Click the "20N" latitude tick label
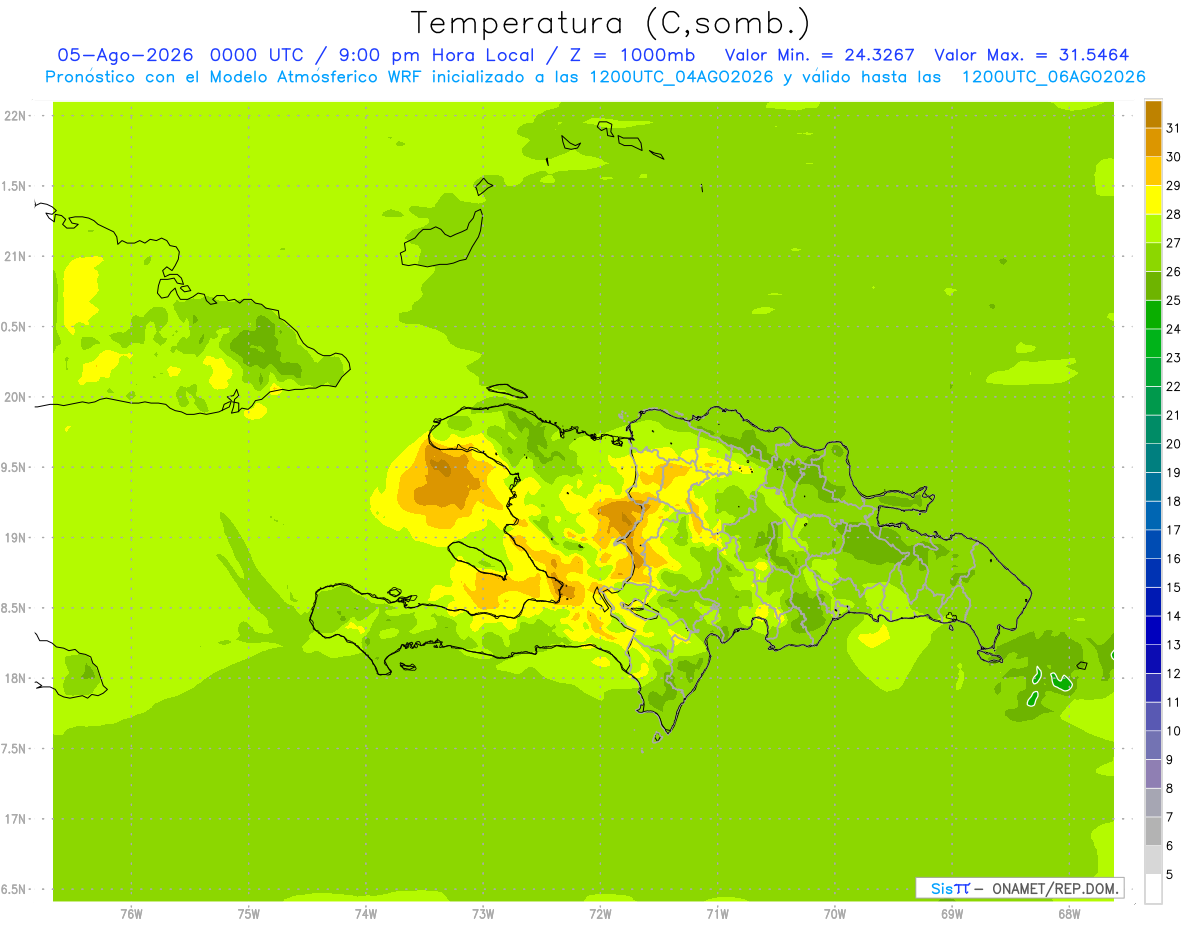The width and height of the screenshot is (1200, 927). coord(15,397)
